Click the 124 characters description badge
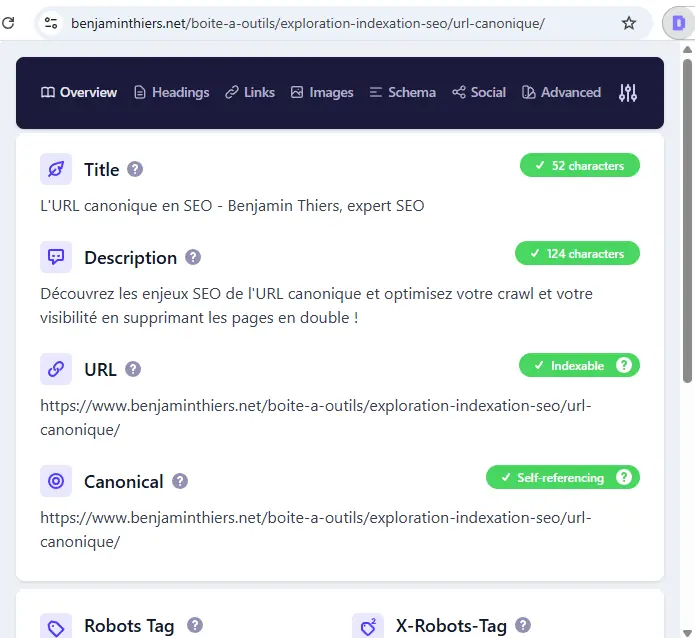 (577, 254)
